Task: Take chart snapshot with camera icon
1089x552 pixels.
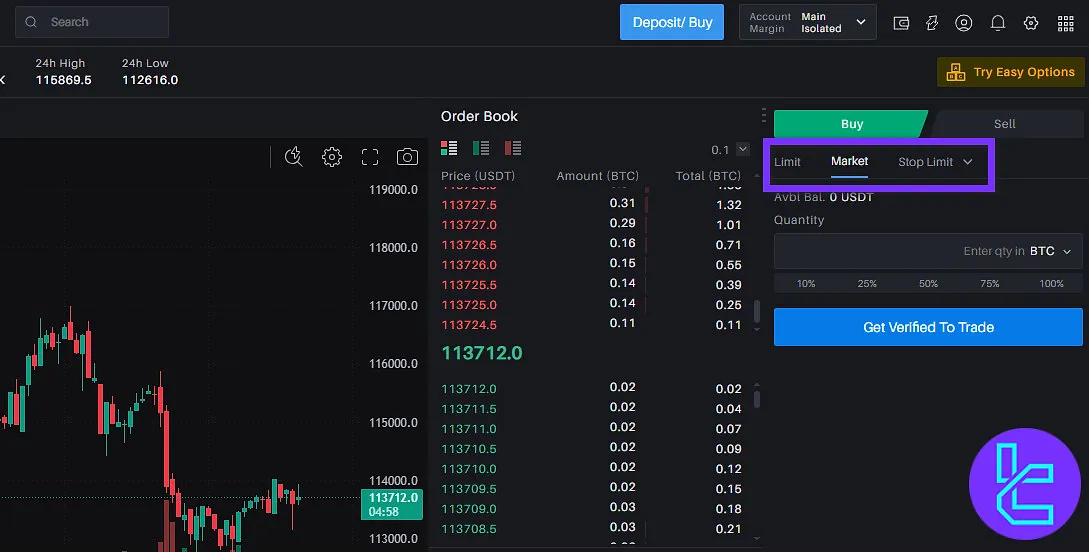Action: [x=407, y=157]
